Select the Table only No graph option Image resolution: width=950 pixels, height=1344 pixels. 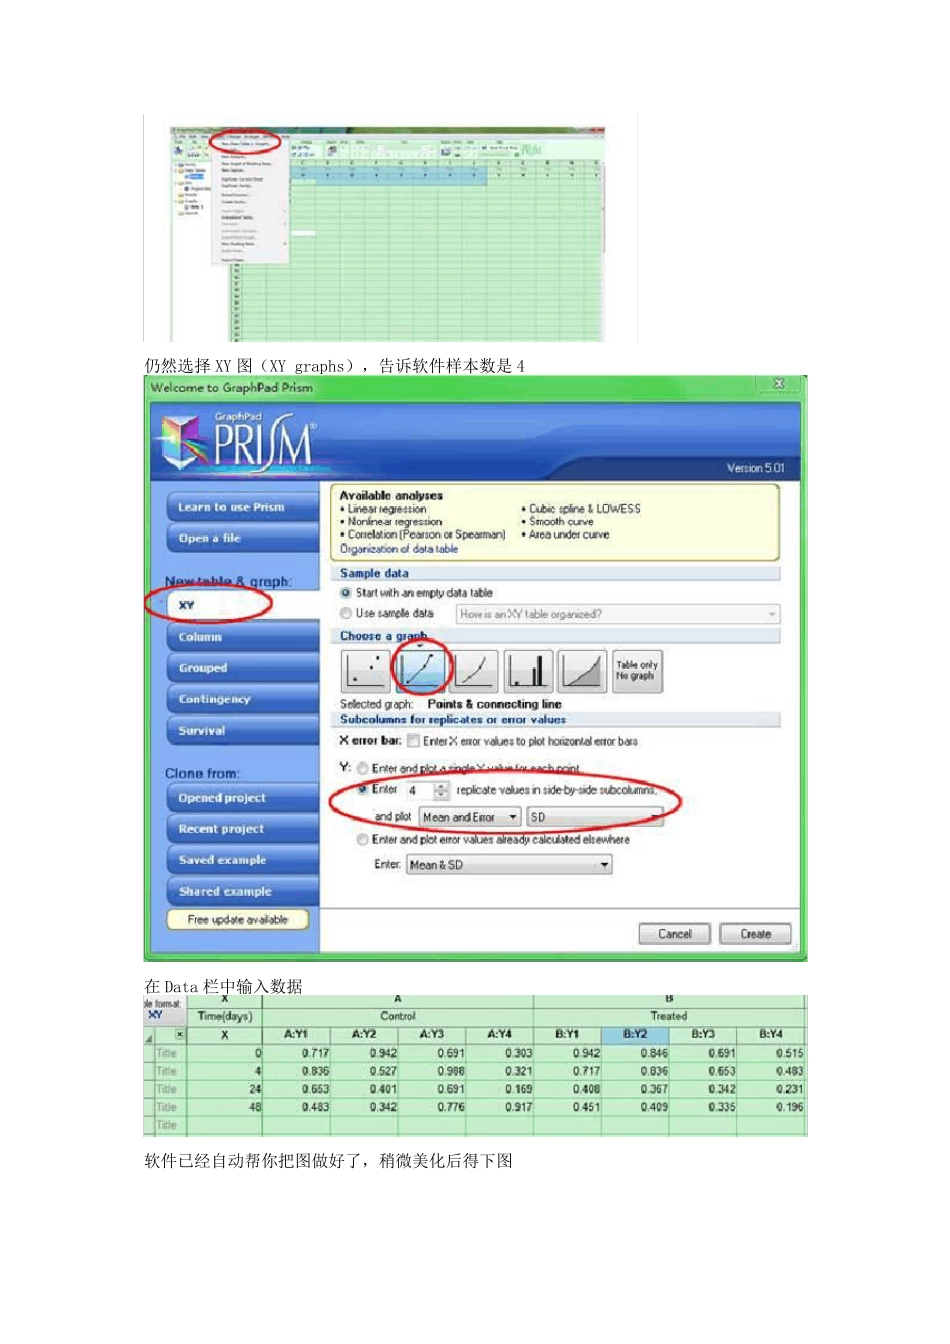(x=637, y=671)
